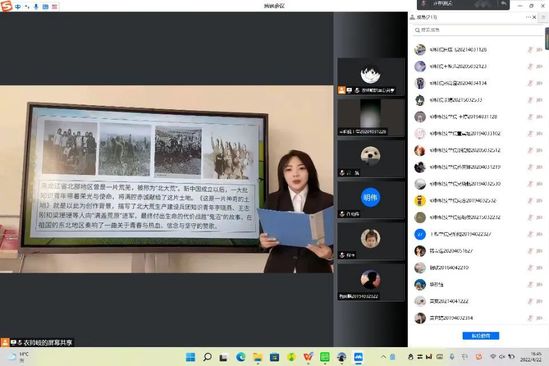The image size is (549, 366).
Task: Open the members panel more options ellipsis
Action: pyautogui.click(x=528, y=17)
